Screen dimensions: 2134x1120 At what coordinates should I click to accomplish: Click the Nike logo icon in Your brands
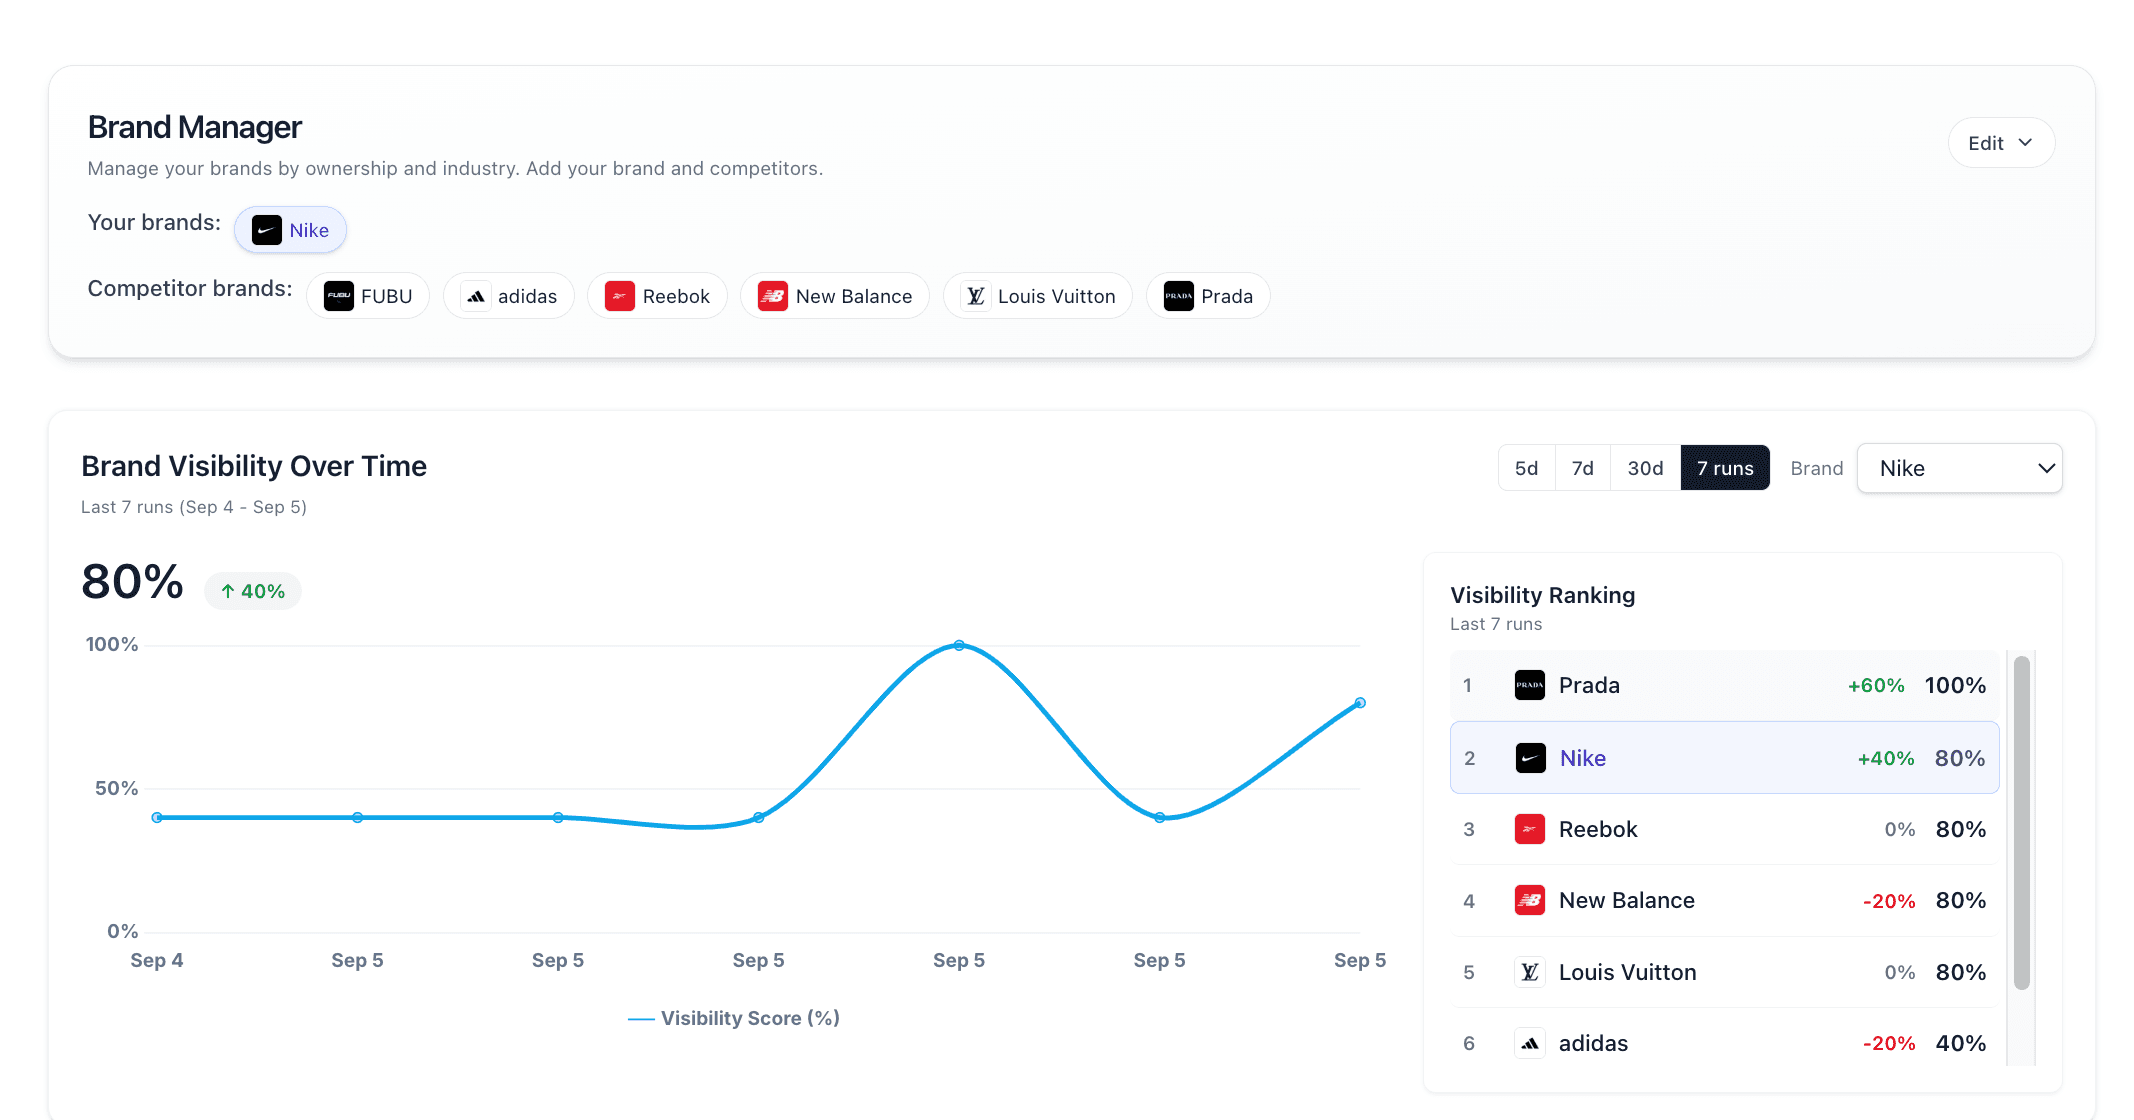[266, 230]
